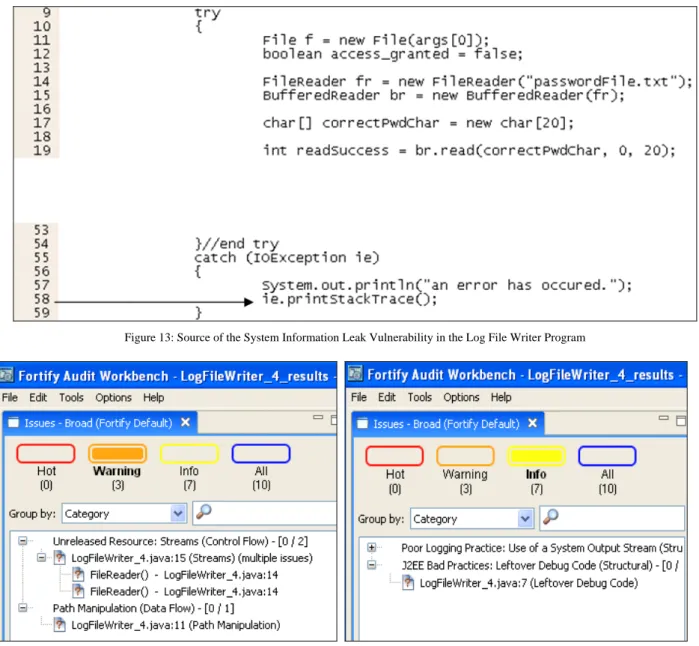
Task: Click search magnifier icon in left window
Action: (x=204, y=511)
